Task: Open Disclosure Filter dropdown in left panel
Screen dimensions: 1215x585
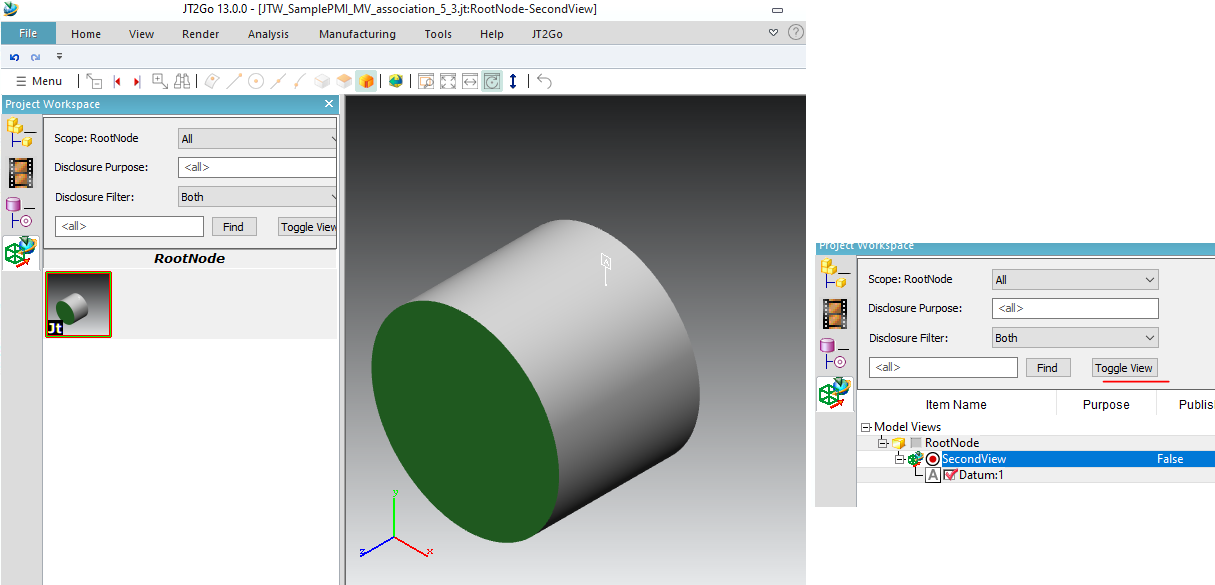Action: click(x=258, y=197)
